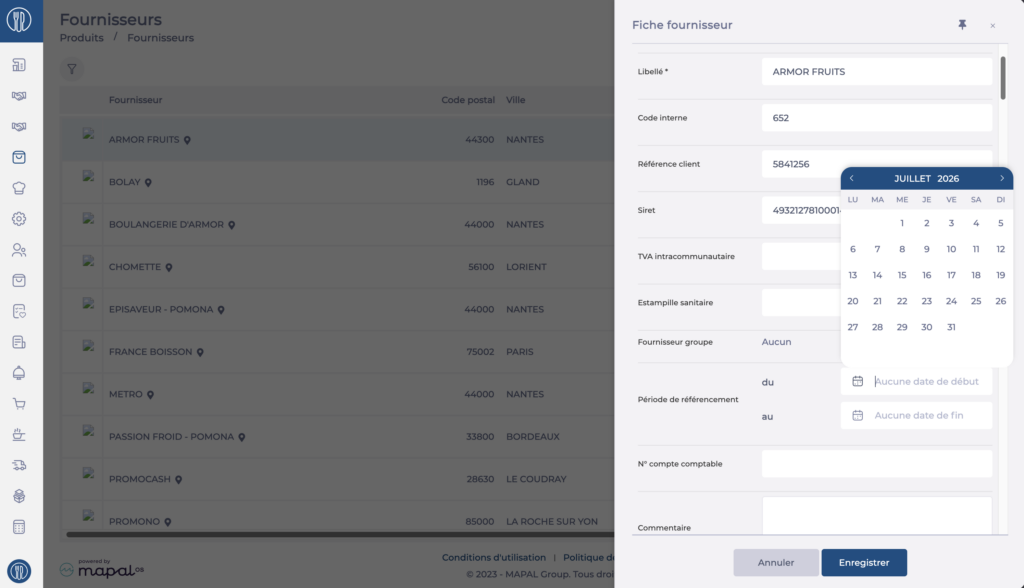Select July 15 in the calendar
Image resolution: width=1024 pixels, height=588 pixels.
click(x=902, y=275)
